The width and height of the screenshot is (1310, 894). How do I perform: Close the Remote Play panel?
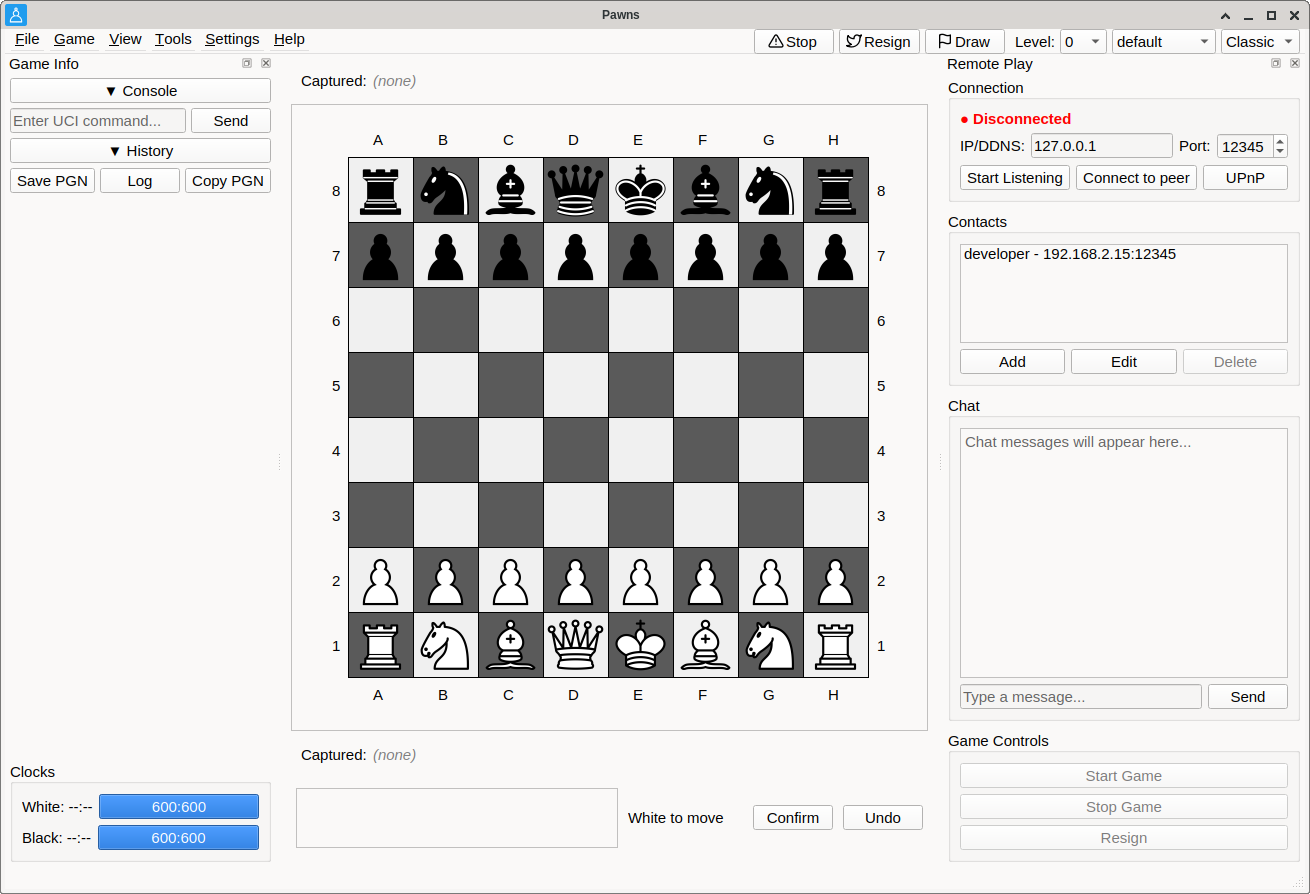[x=1295, y=63]
